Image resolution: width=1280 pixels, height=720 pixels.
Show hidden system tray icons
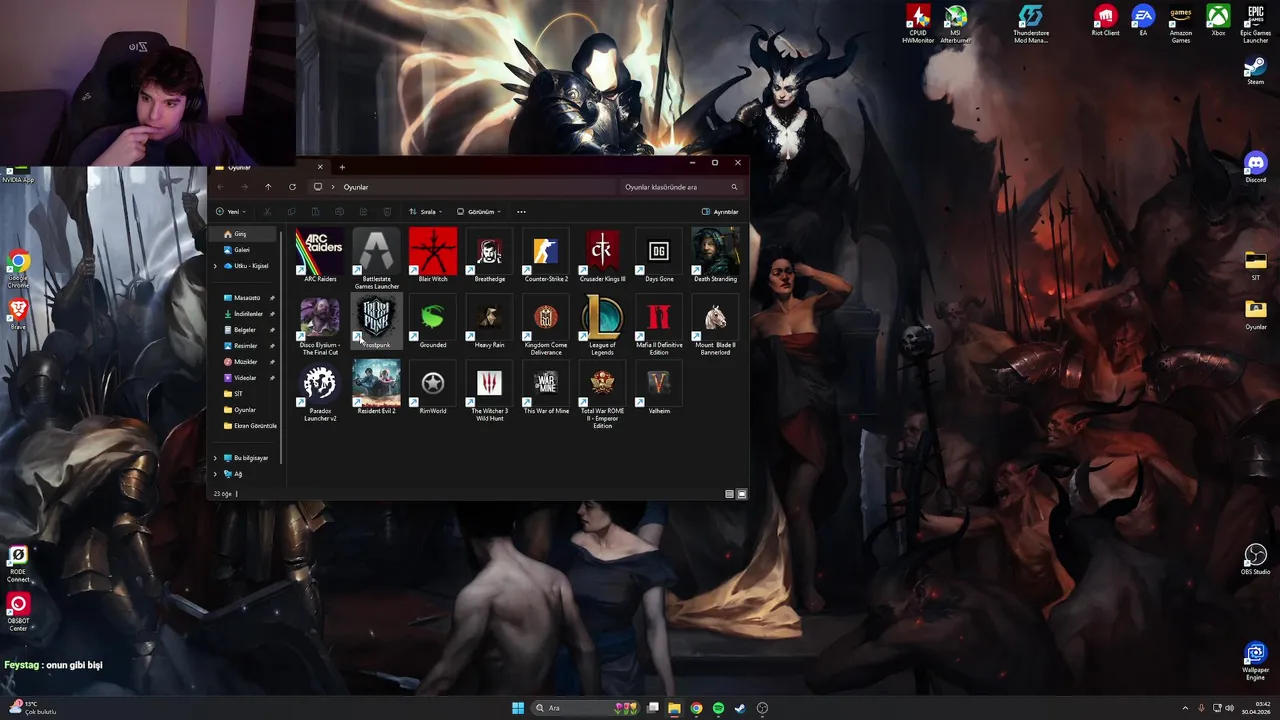tap(1185, 708)
